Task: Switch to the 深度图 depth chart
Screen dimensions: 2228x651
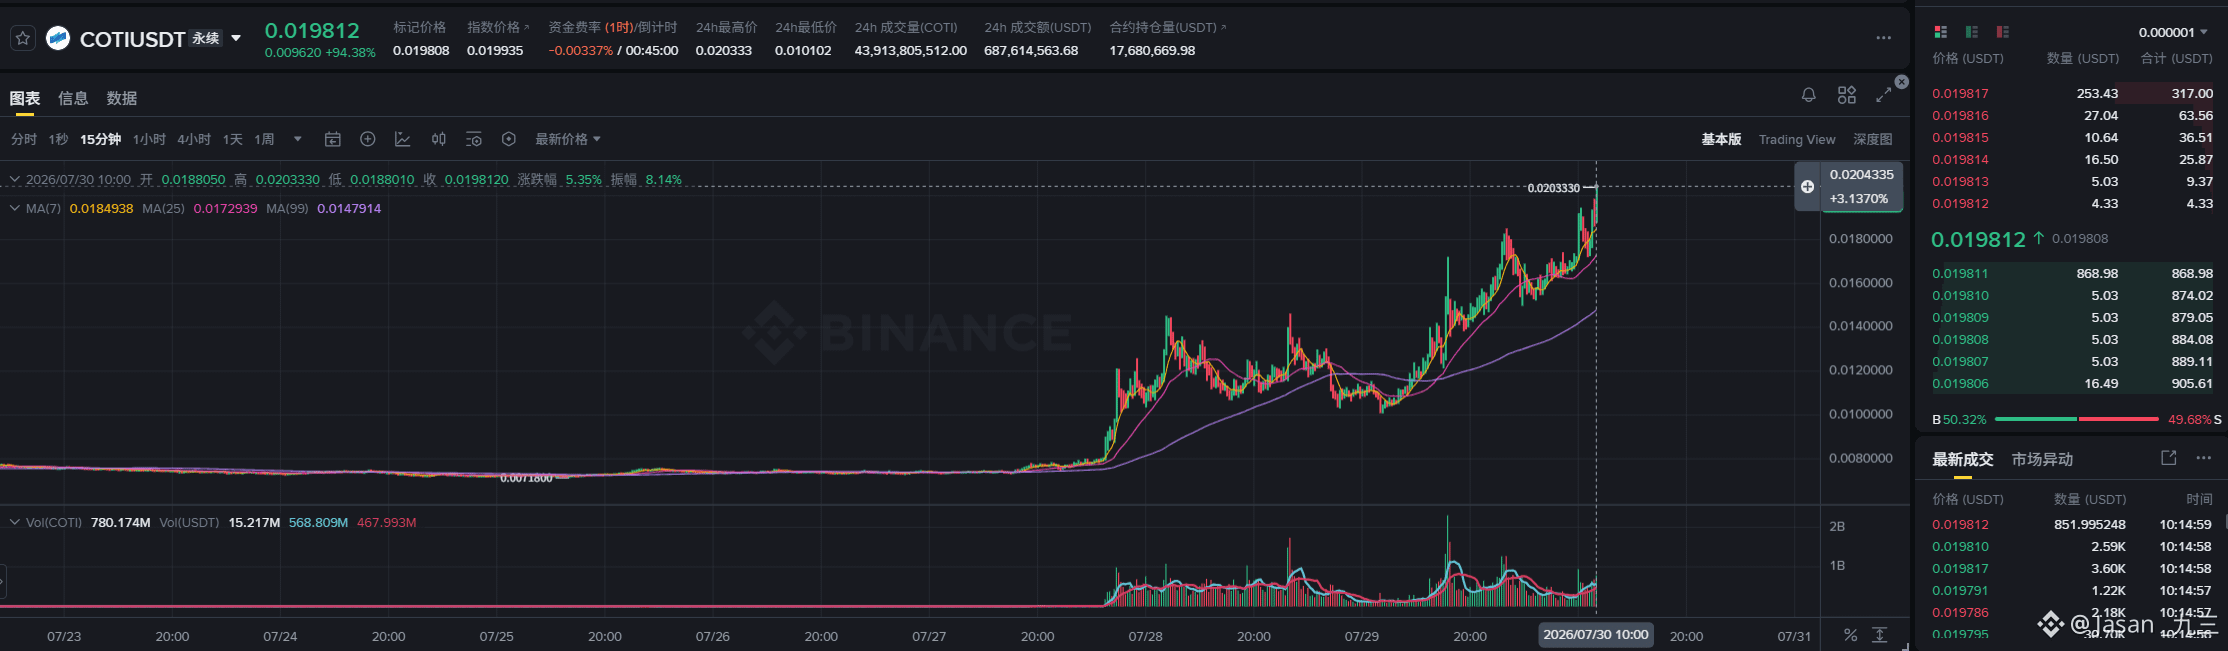Action: pos(1872,139)
